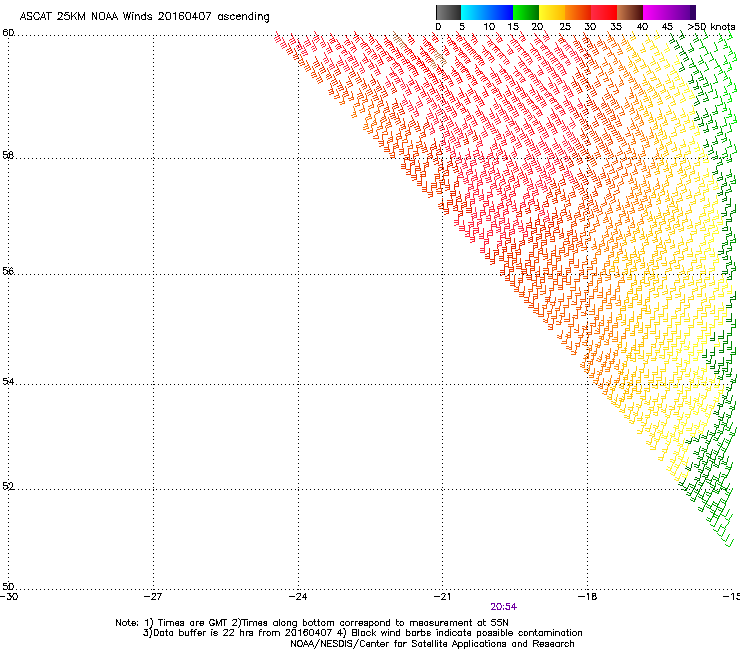Viewport: 740px width, 650px height.
Task: Click the 'Times are GMT' note line
Action: pos(312,623)
